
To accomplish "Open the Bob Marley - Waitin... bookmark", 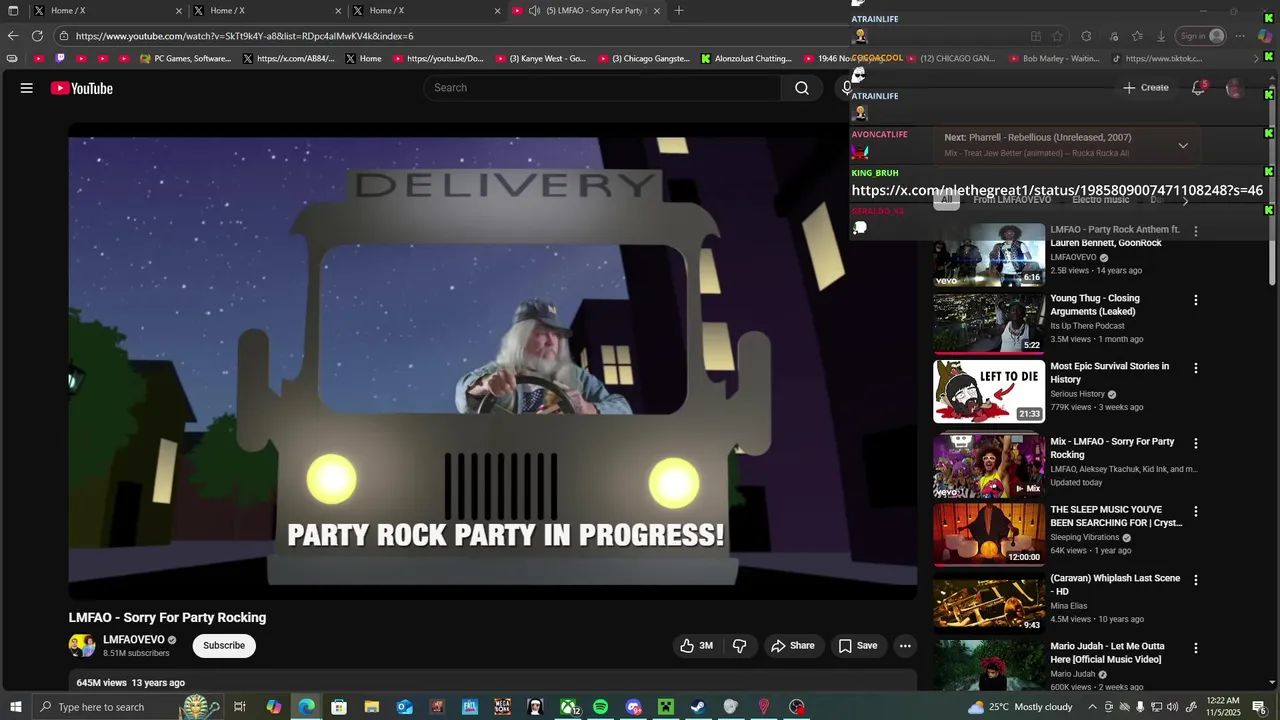I will click(1053, 59).
